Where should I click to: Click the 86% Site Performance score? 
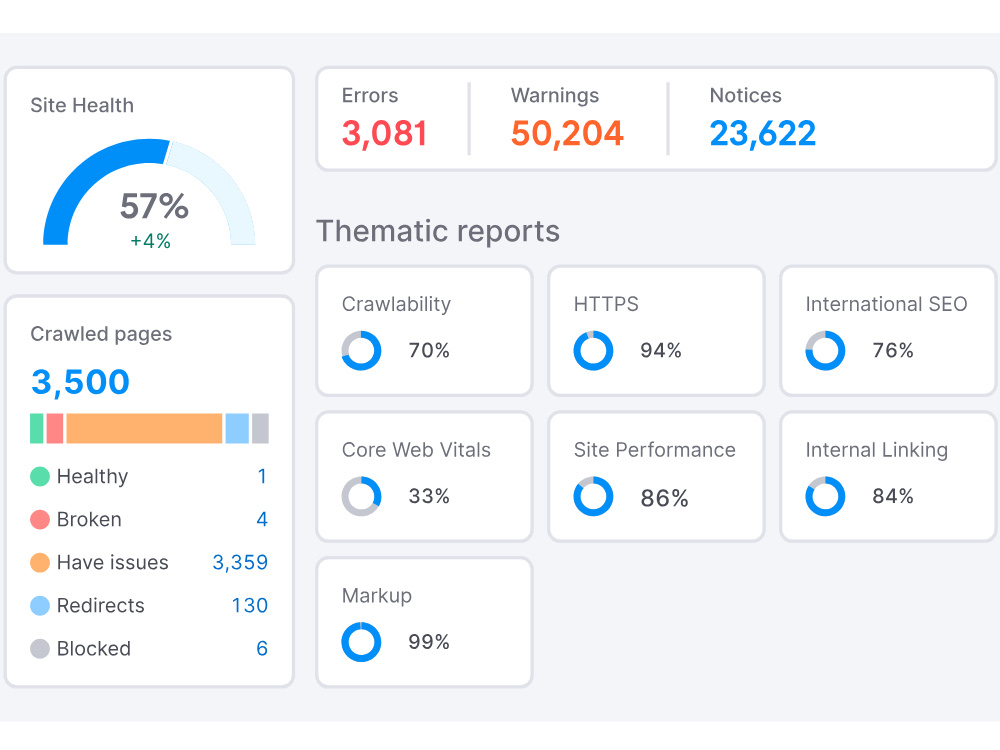click(x=665, y=498)
